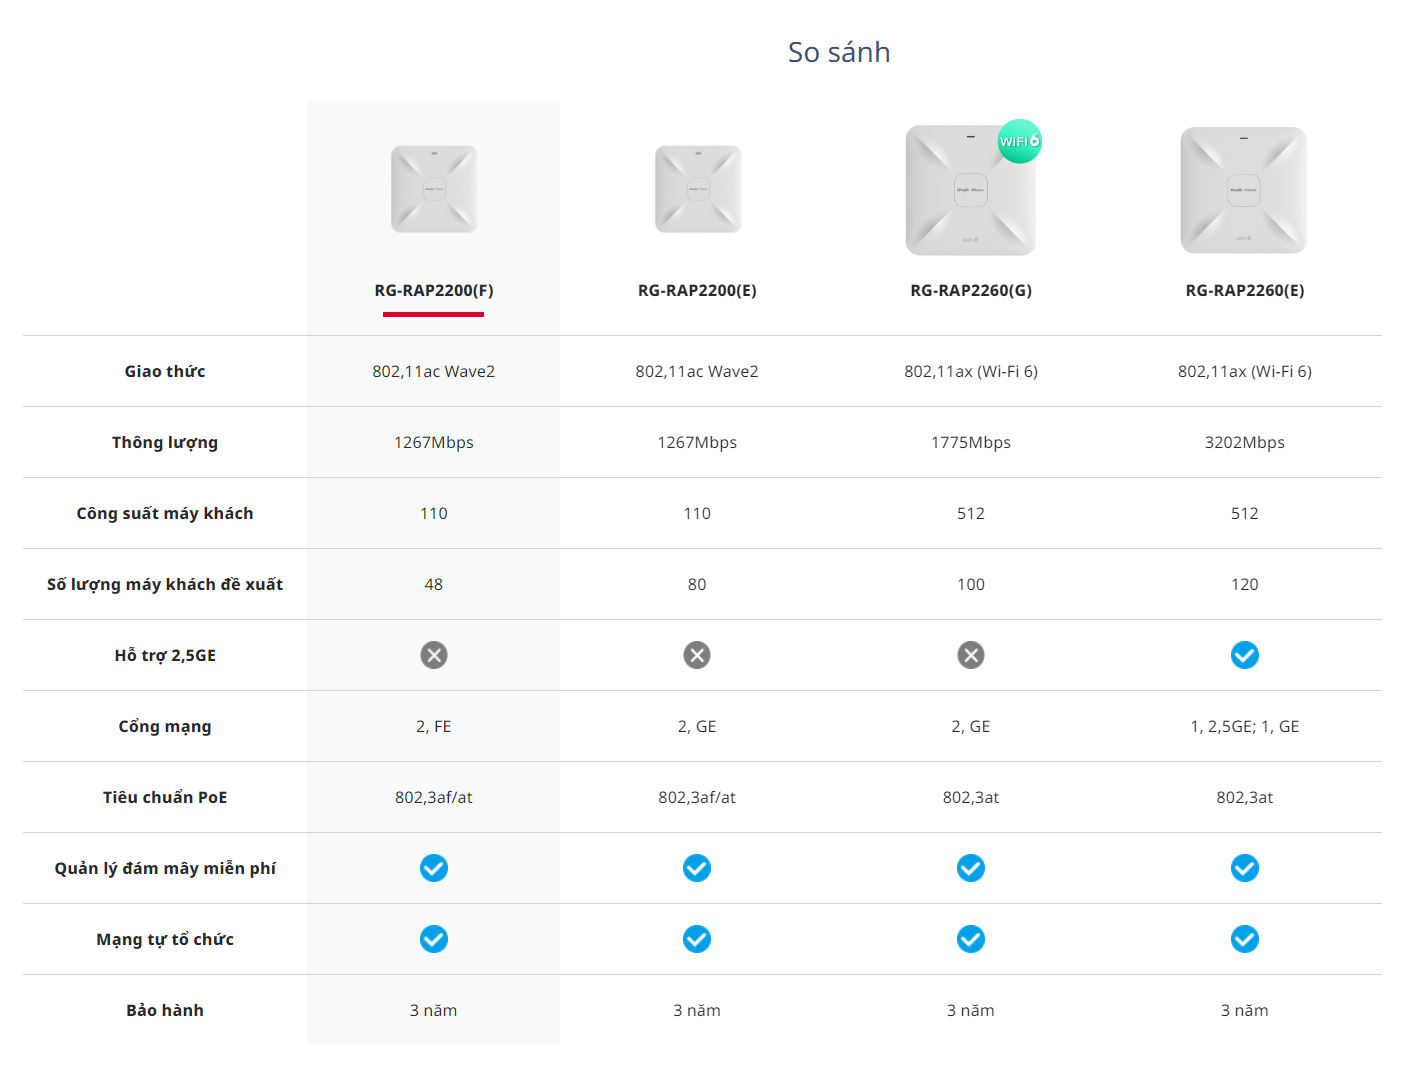Click "802,11ac Wave2" in the RG-RAP2200(E) column

point(697,371)
